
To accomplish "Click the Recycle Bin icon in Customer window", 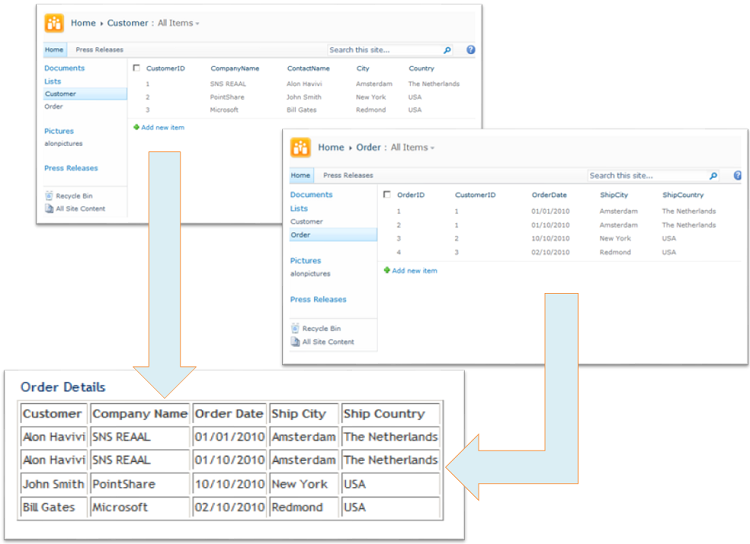I will [49, 196].
